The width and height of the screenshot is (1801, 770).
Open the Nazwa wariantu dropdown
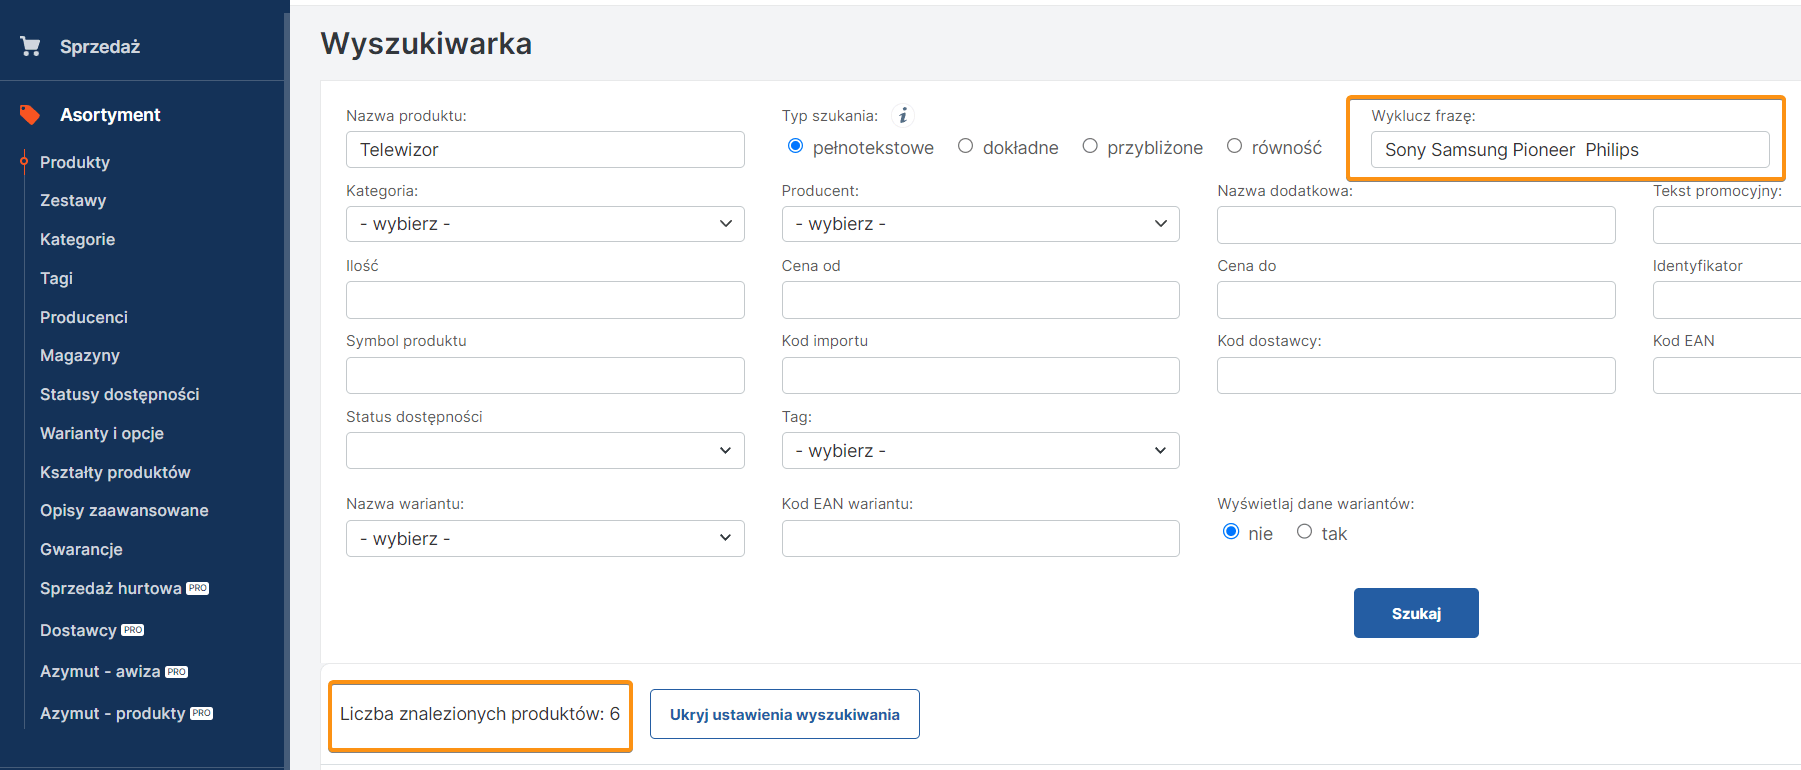[x=545, y=539]
